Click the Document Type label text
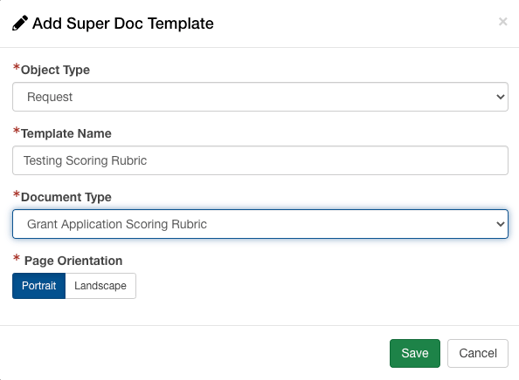519x380 pixels. (x=66, y=197)
